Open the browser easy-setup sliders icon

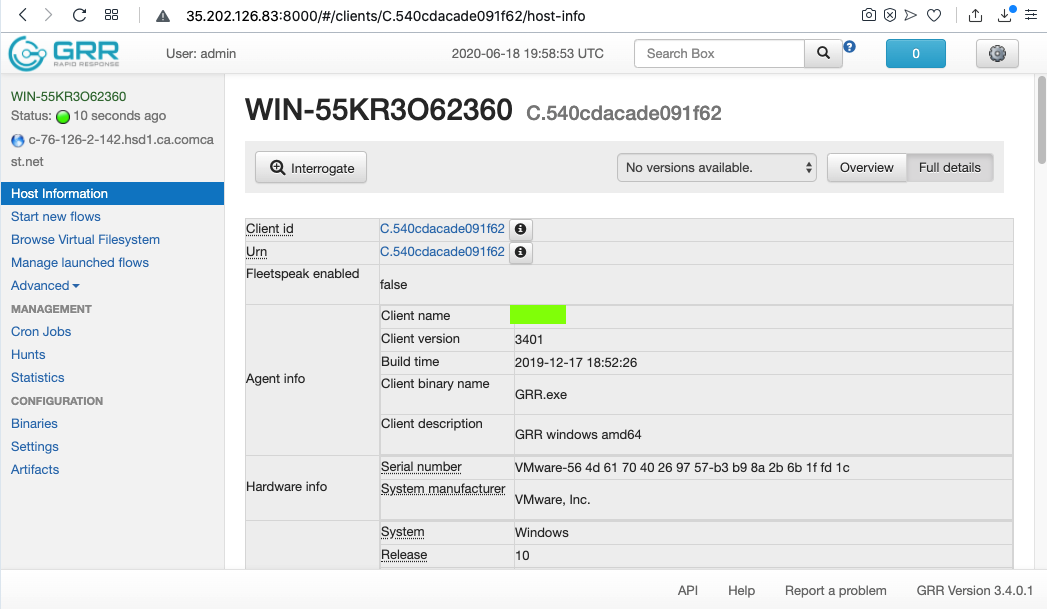point(1032,15)
